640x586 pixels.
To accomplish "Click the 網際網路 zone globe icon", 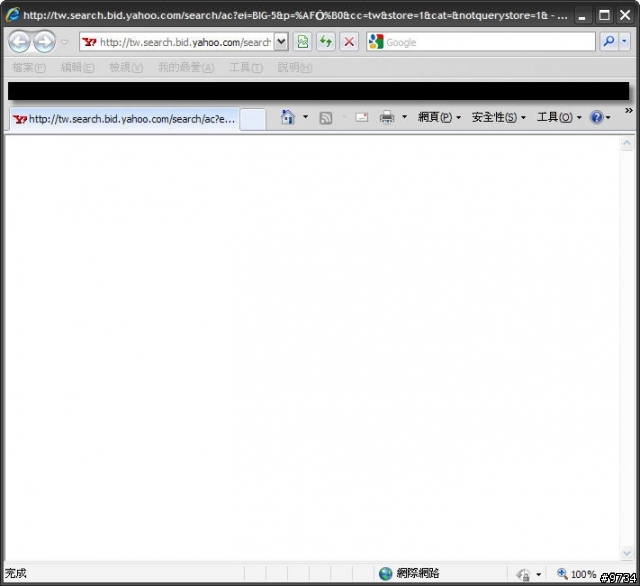I will (385, 573).
